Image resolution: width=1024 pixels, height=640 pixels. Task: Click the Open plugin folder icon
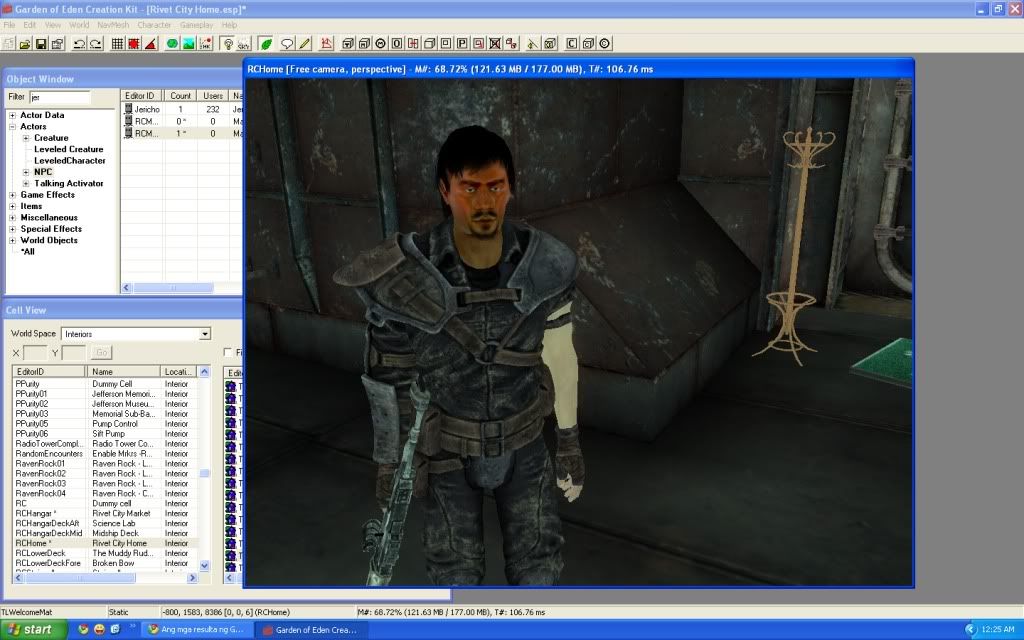pyautogui.click(x=25, y=44)
